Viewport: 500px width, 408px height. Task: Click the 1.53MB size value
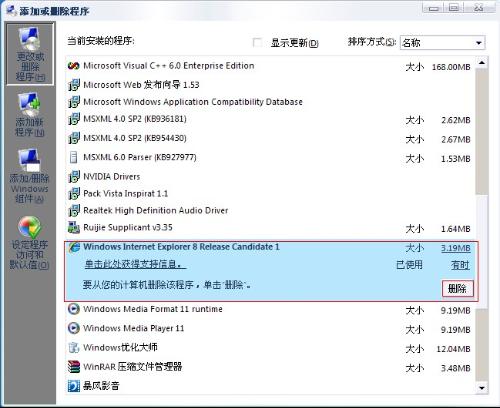pos(456,159)
